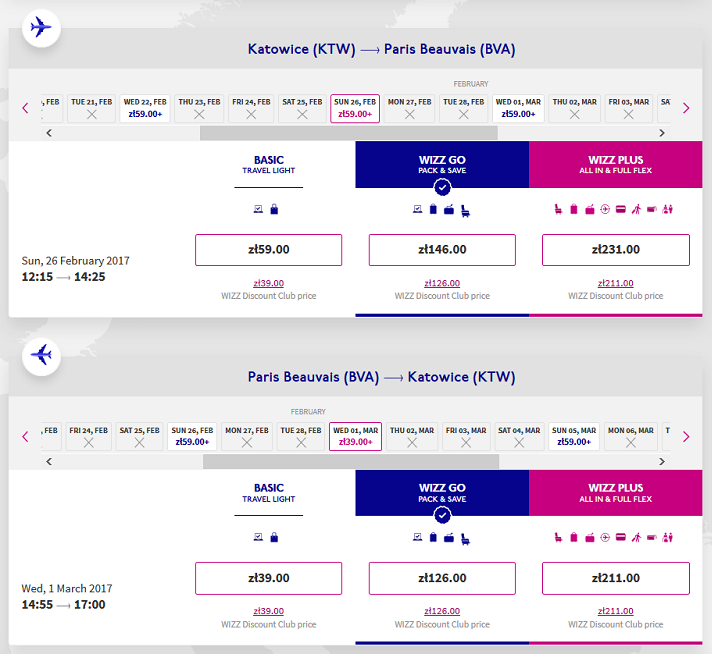Image resolution: width=712 pixels, height=654 pixels.
Task: Select outbound BASIC Travel Light fare header
Action: (268, 165)
